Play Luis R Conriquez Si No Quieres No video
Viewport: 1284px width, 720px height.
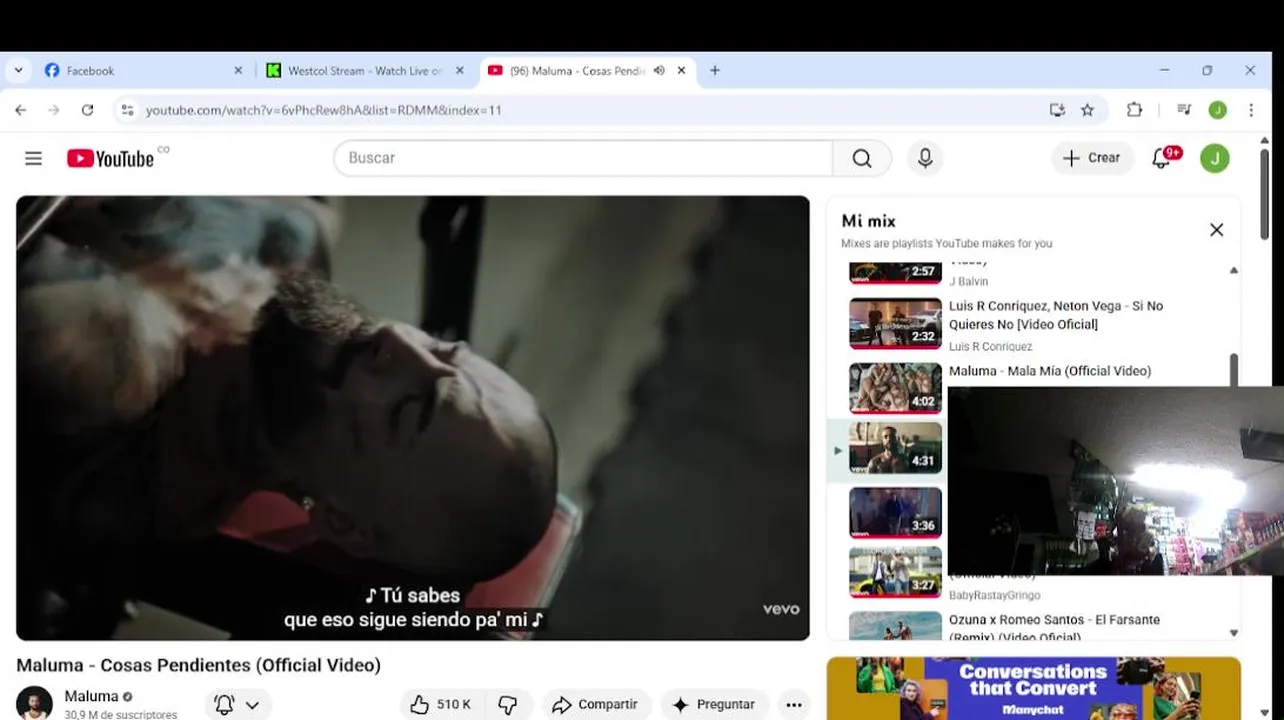(895, 323)
